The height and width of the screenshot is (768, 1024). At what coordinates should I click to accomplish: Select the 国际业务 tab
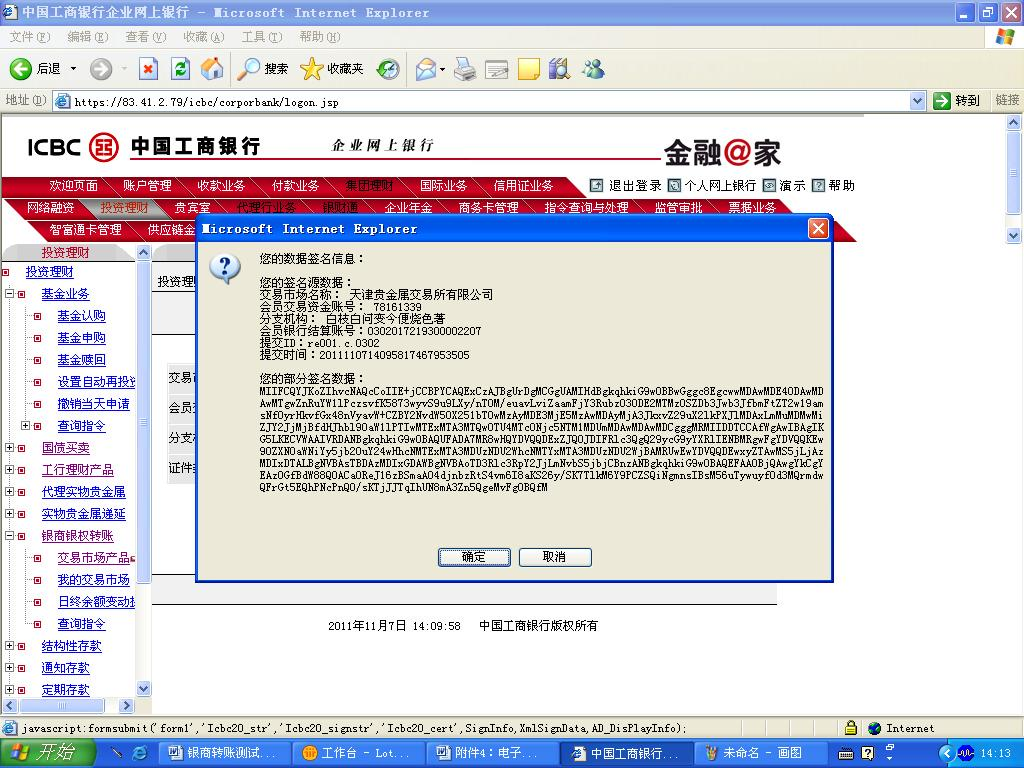pos(443,185)
